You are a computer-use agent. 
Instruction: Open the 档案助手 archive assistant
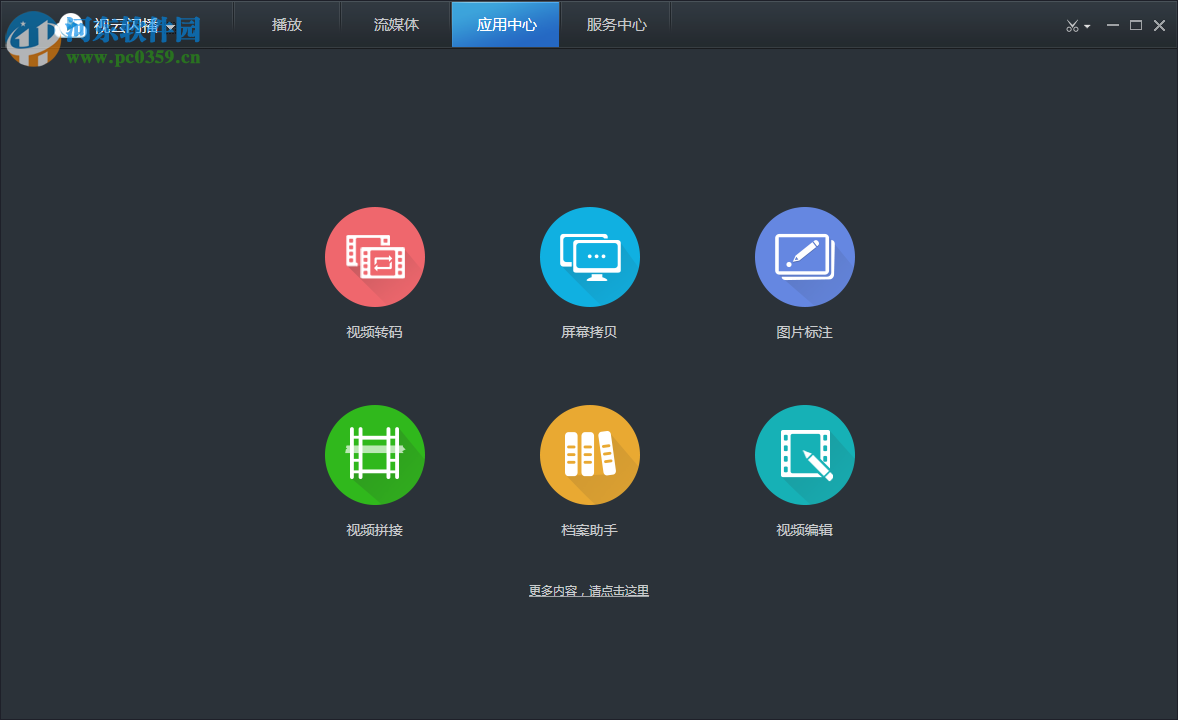(590, 454)
